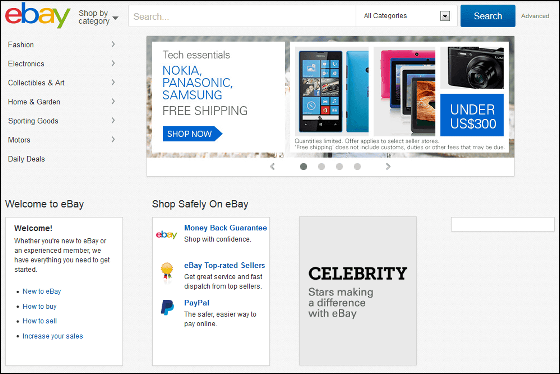
Task: Open the How to buy link
Action: coord(39,306)
